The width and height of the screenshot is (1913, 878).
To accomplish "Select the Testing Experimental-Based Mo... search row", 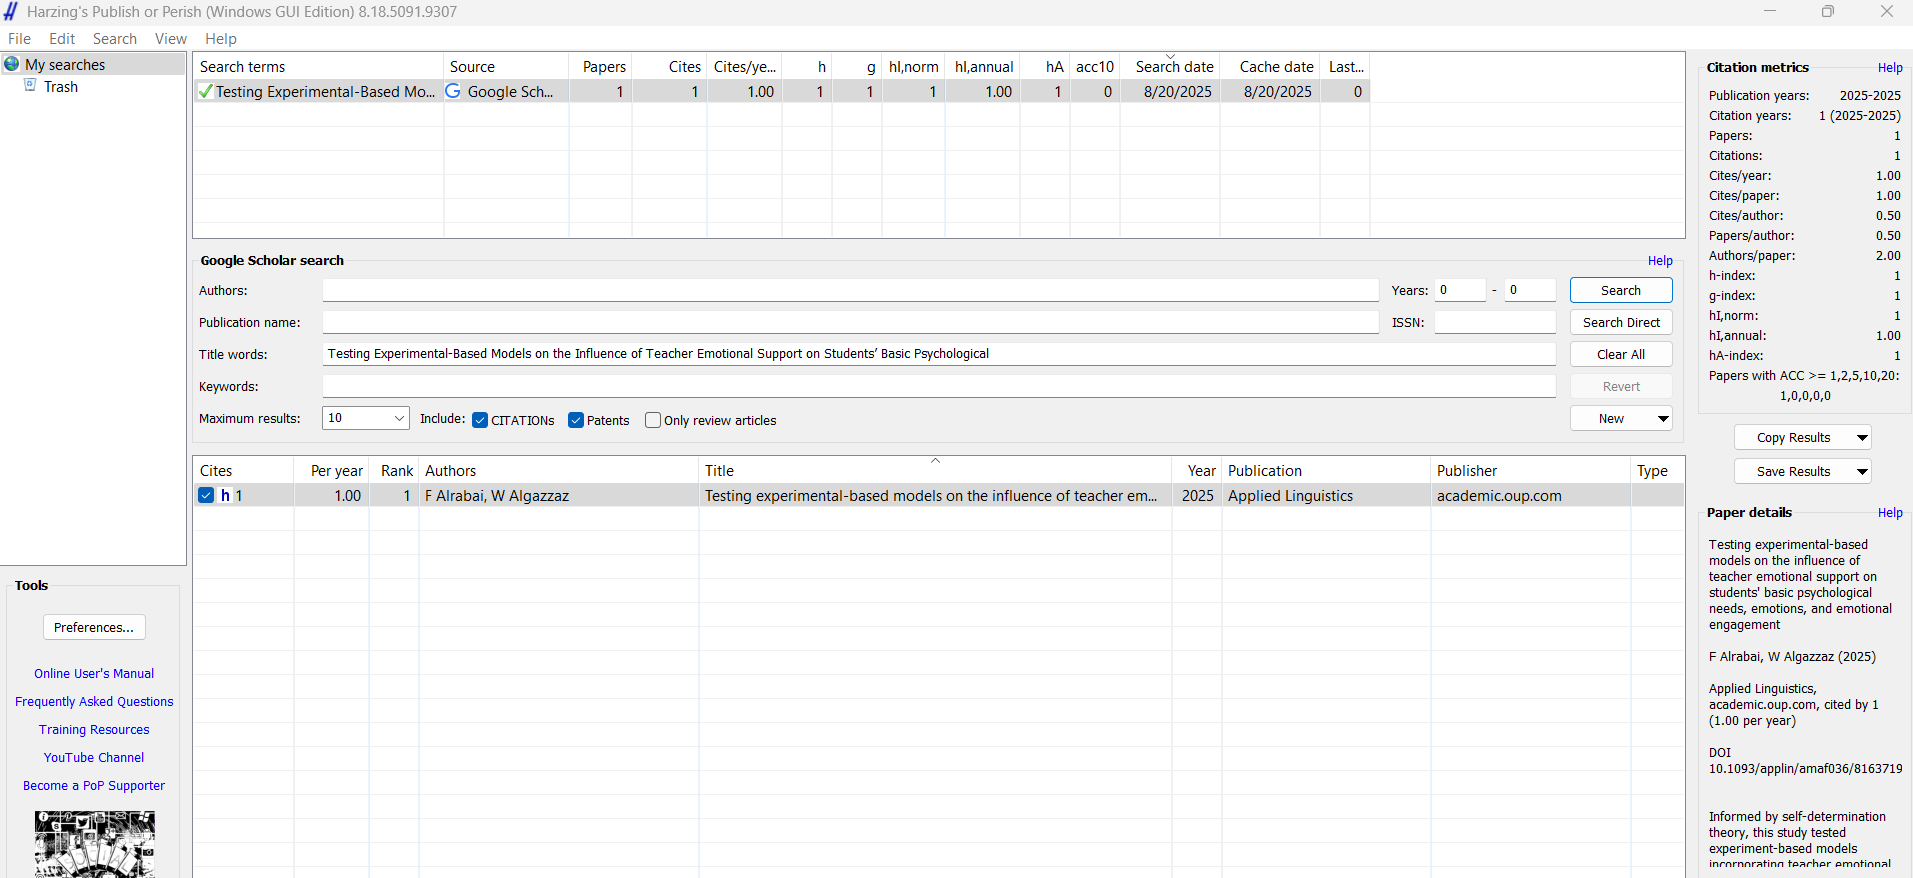I will [x=781, y=91].
